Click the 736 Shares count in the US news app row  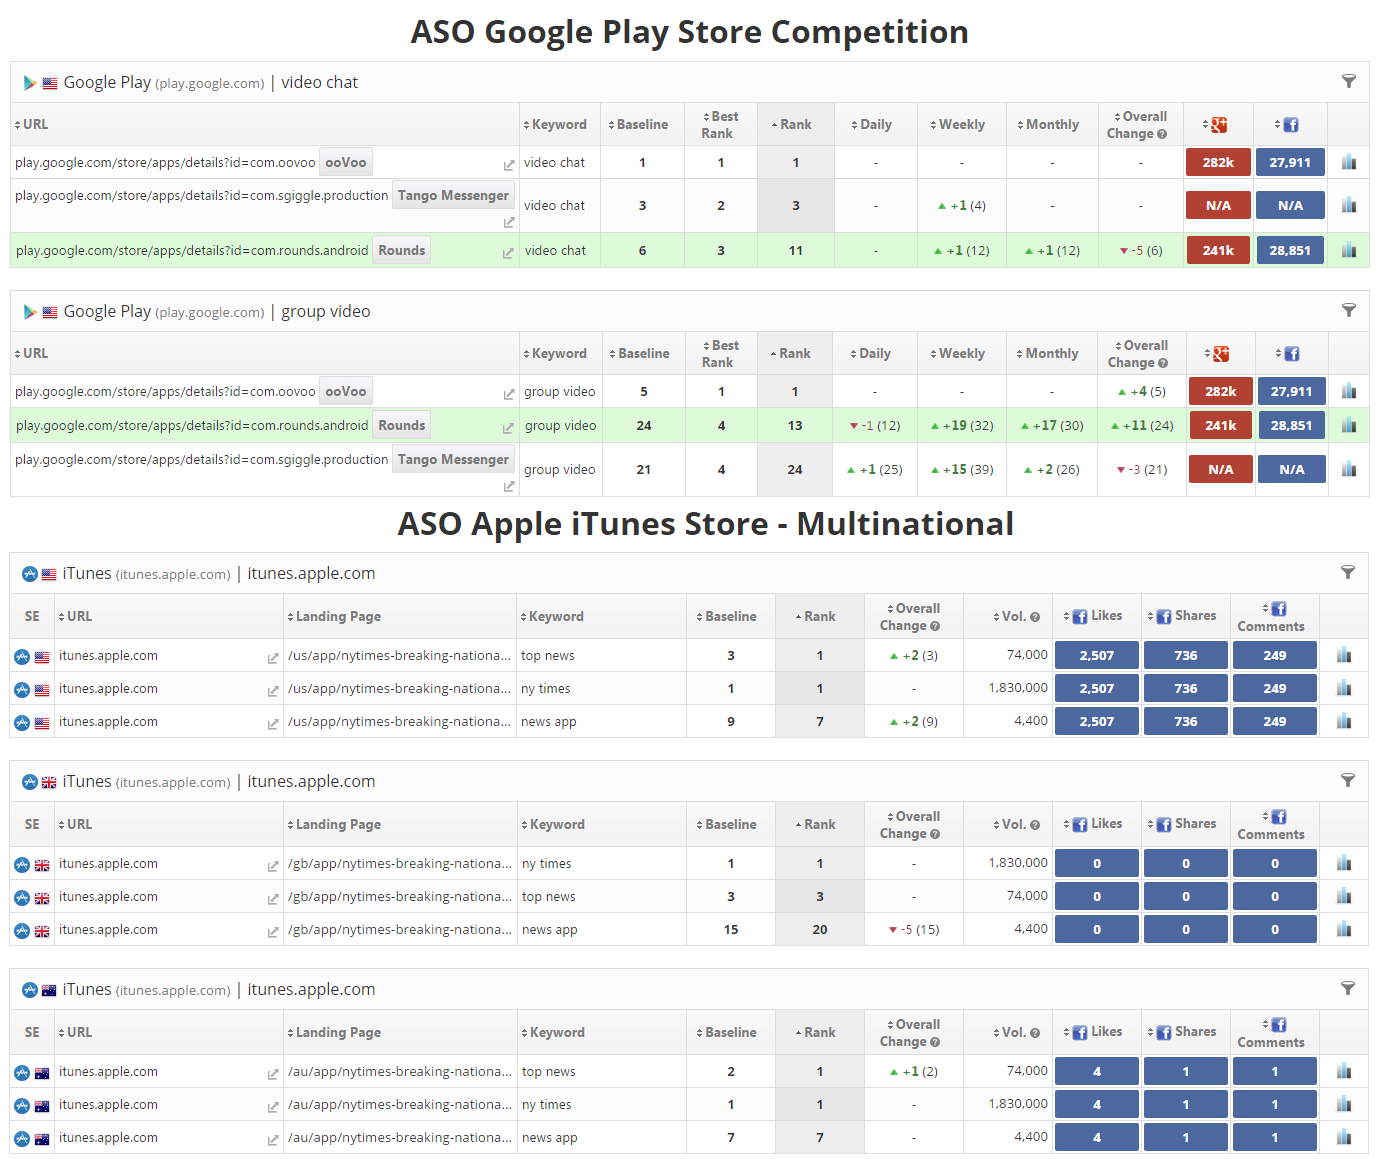click(x=1186, y=721)
